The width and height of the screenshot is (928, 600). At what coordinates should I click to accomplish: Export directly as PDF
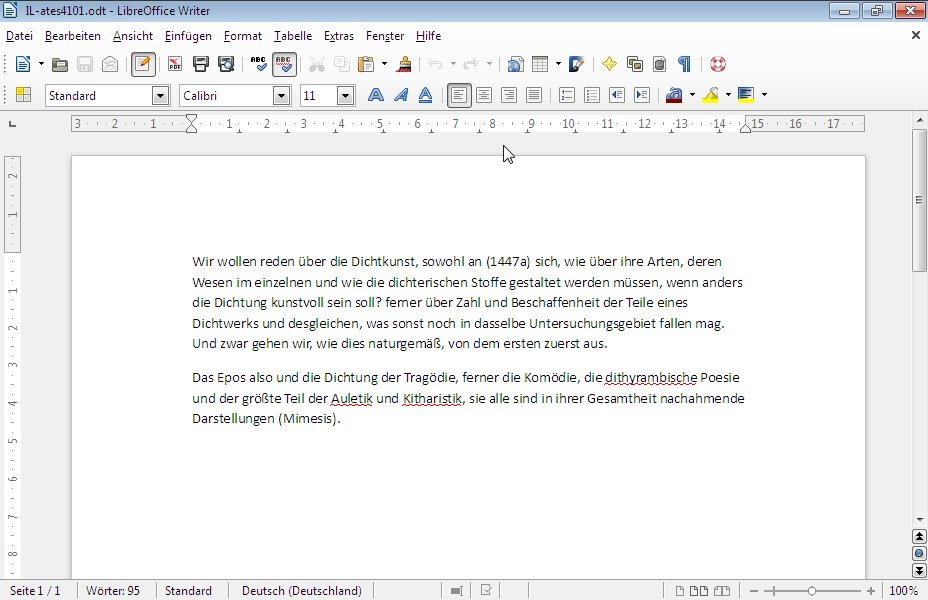click(x=175, y=64)
